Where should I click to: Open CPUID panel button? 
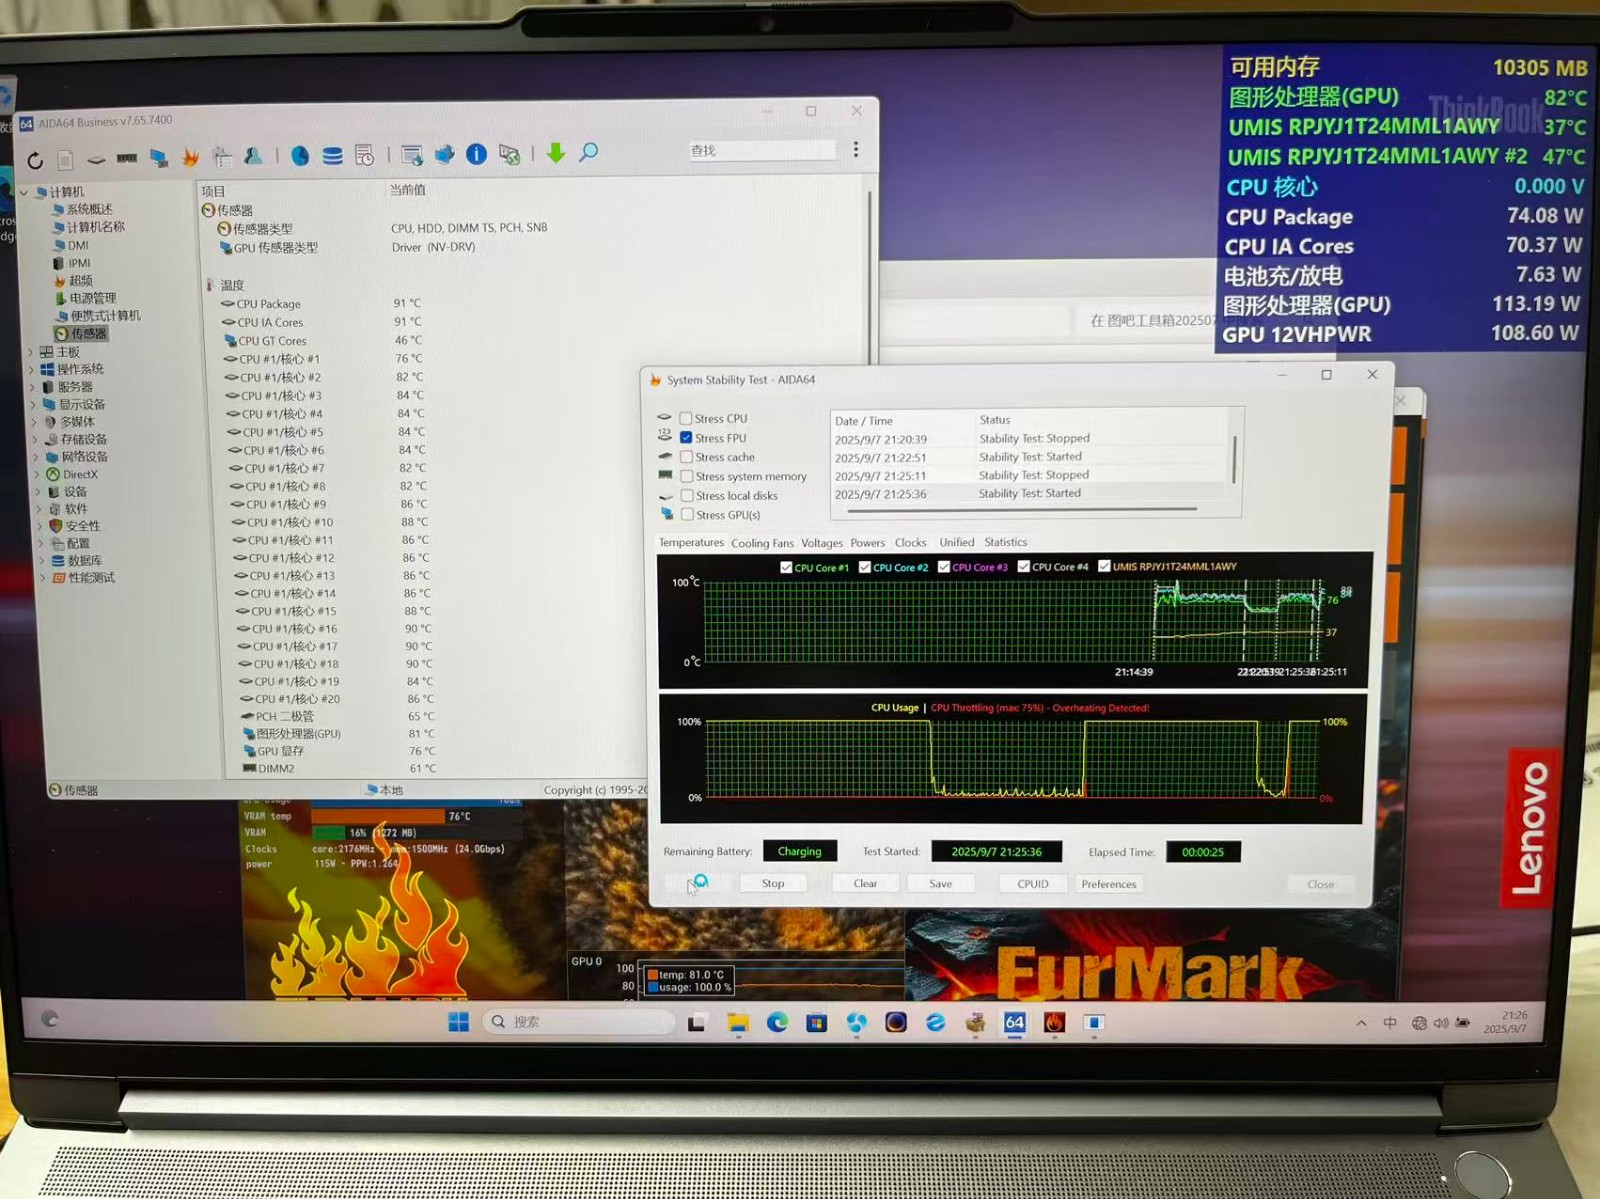tap(1033, 884)
